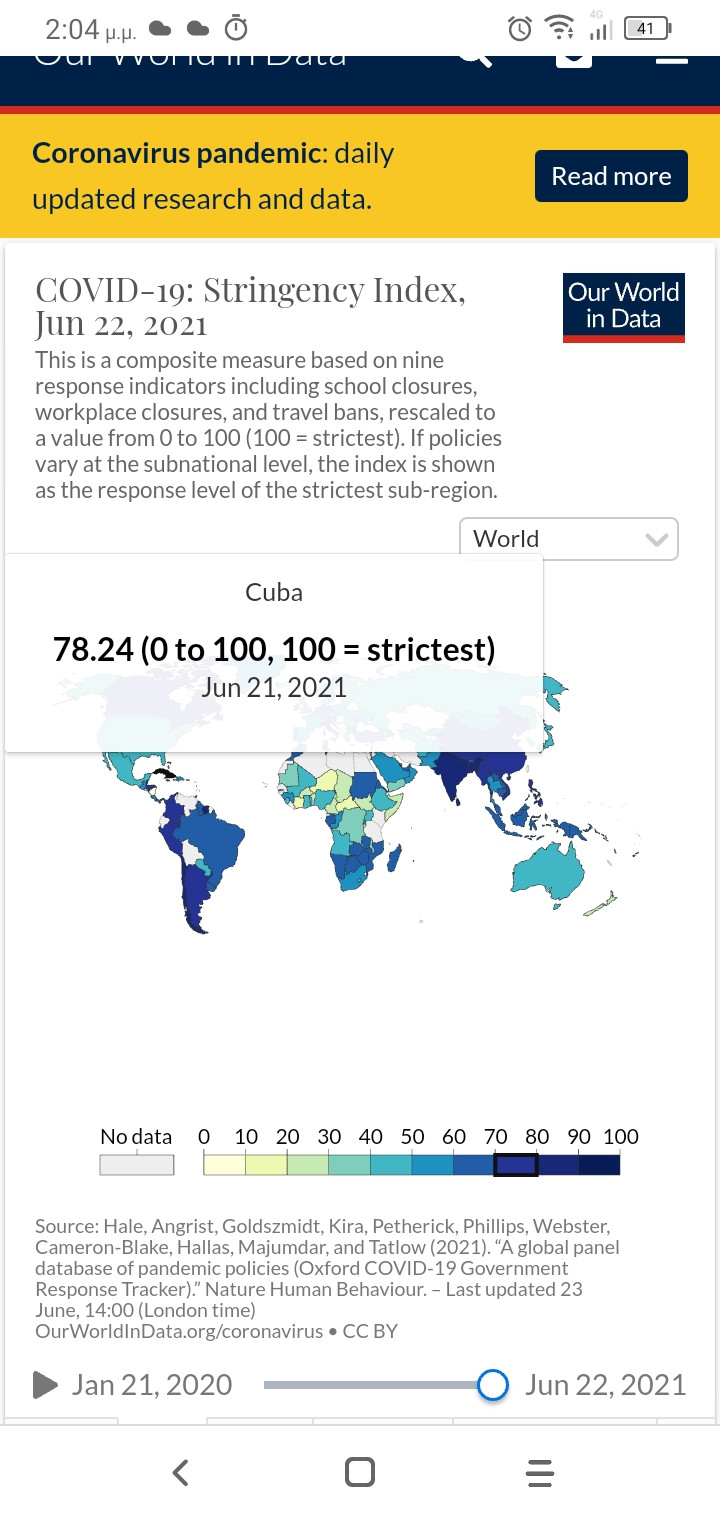Select the No data legend swatch
720x1520 pixels.
coord(137,1165)
